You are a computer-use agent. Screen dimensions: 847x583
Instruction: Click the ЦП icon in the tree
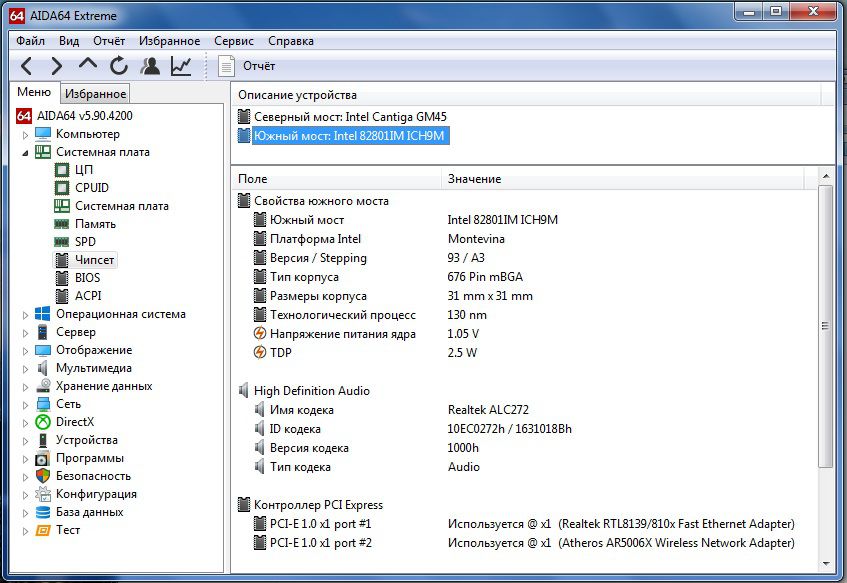(62, 170)
